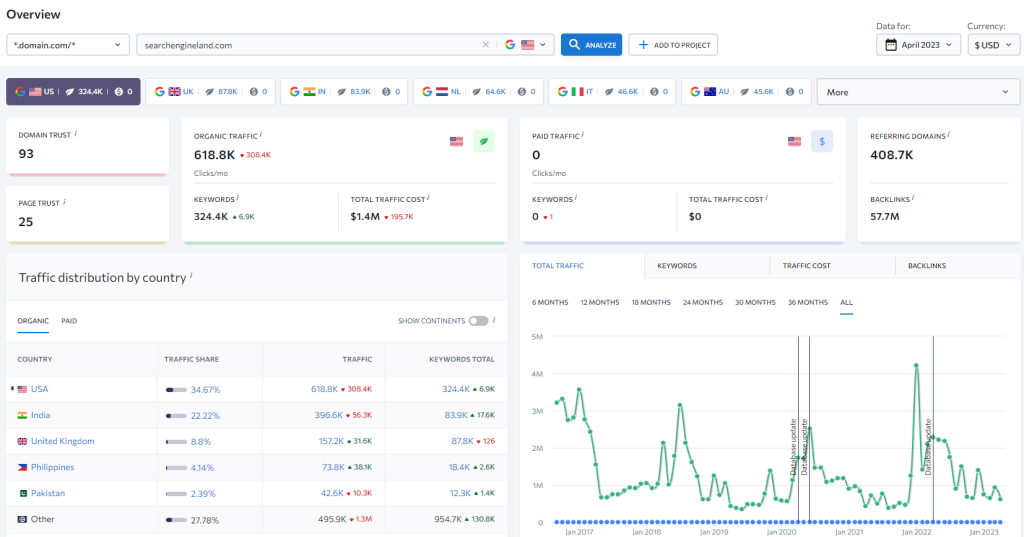Image resolution: width=1024 pixels, height=537 pixels.
Task: Toggle the Show Continents switch
Action: pos(478,321)
